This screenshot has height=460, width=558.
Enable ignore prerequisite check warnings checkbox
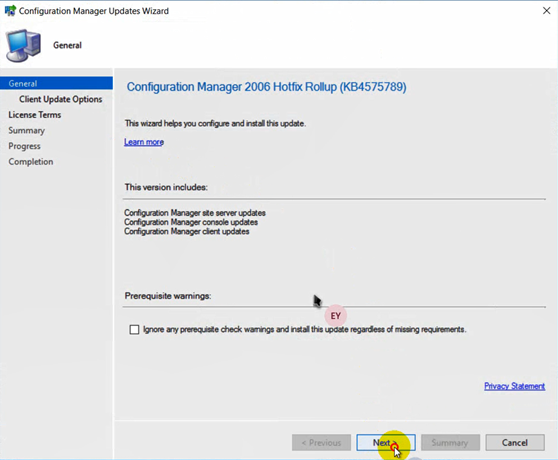tap(135, 329)
